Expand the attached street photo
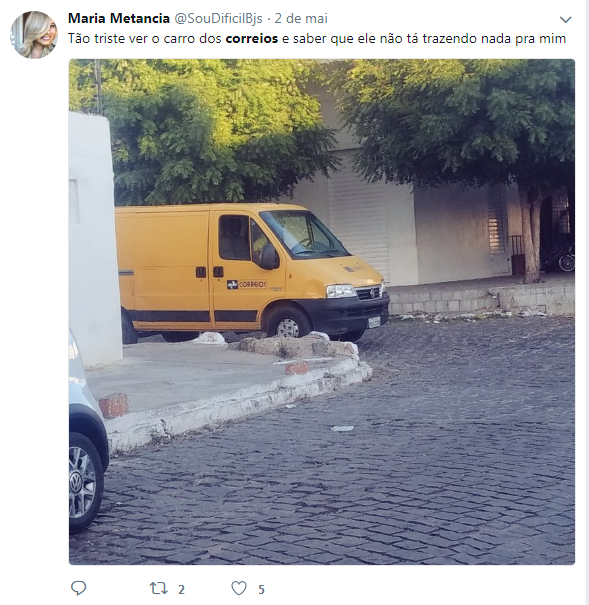This screenshot has width=589, height=605. click(322, 312)
